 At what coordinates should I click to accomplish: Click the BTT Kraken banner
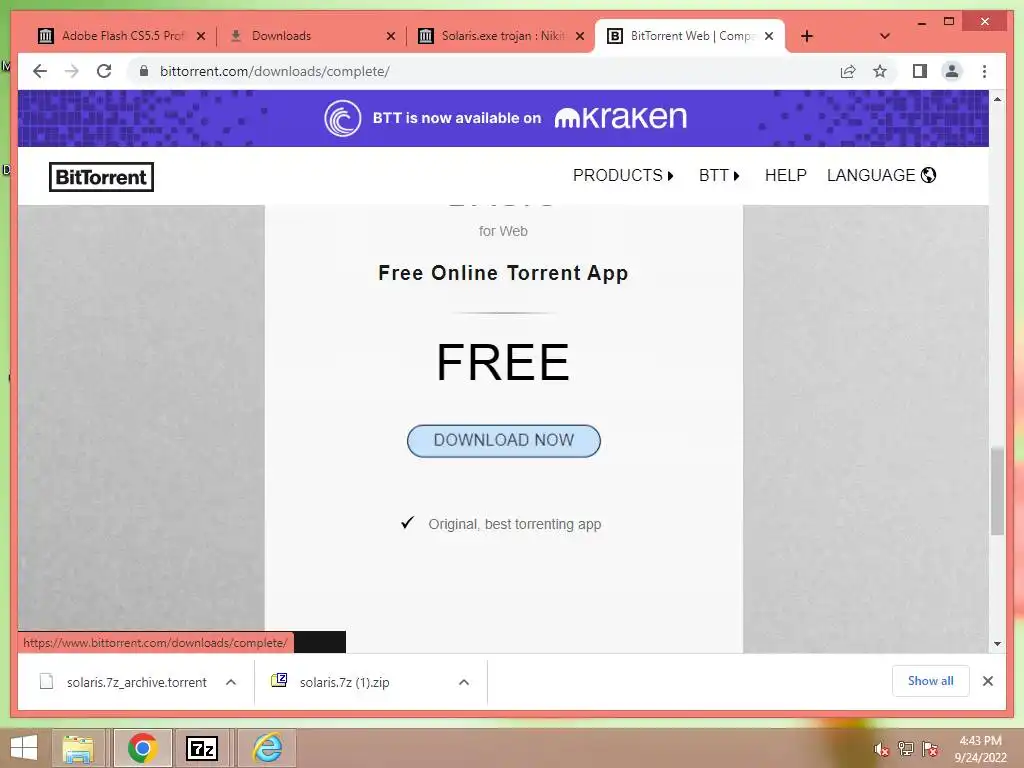click(503, 118)
